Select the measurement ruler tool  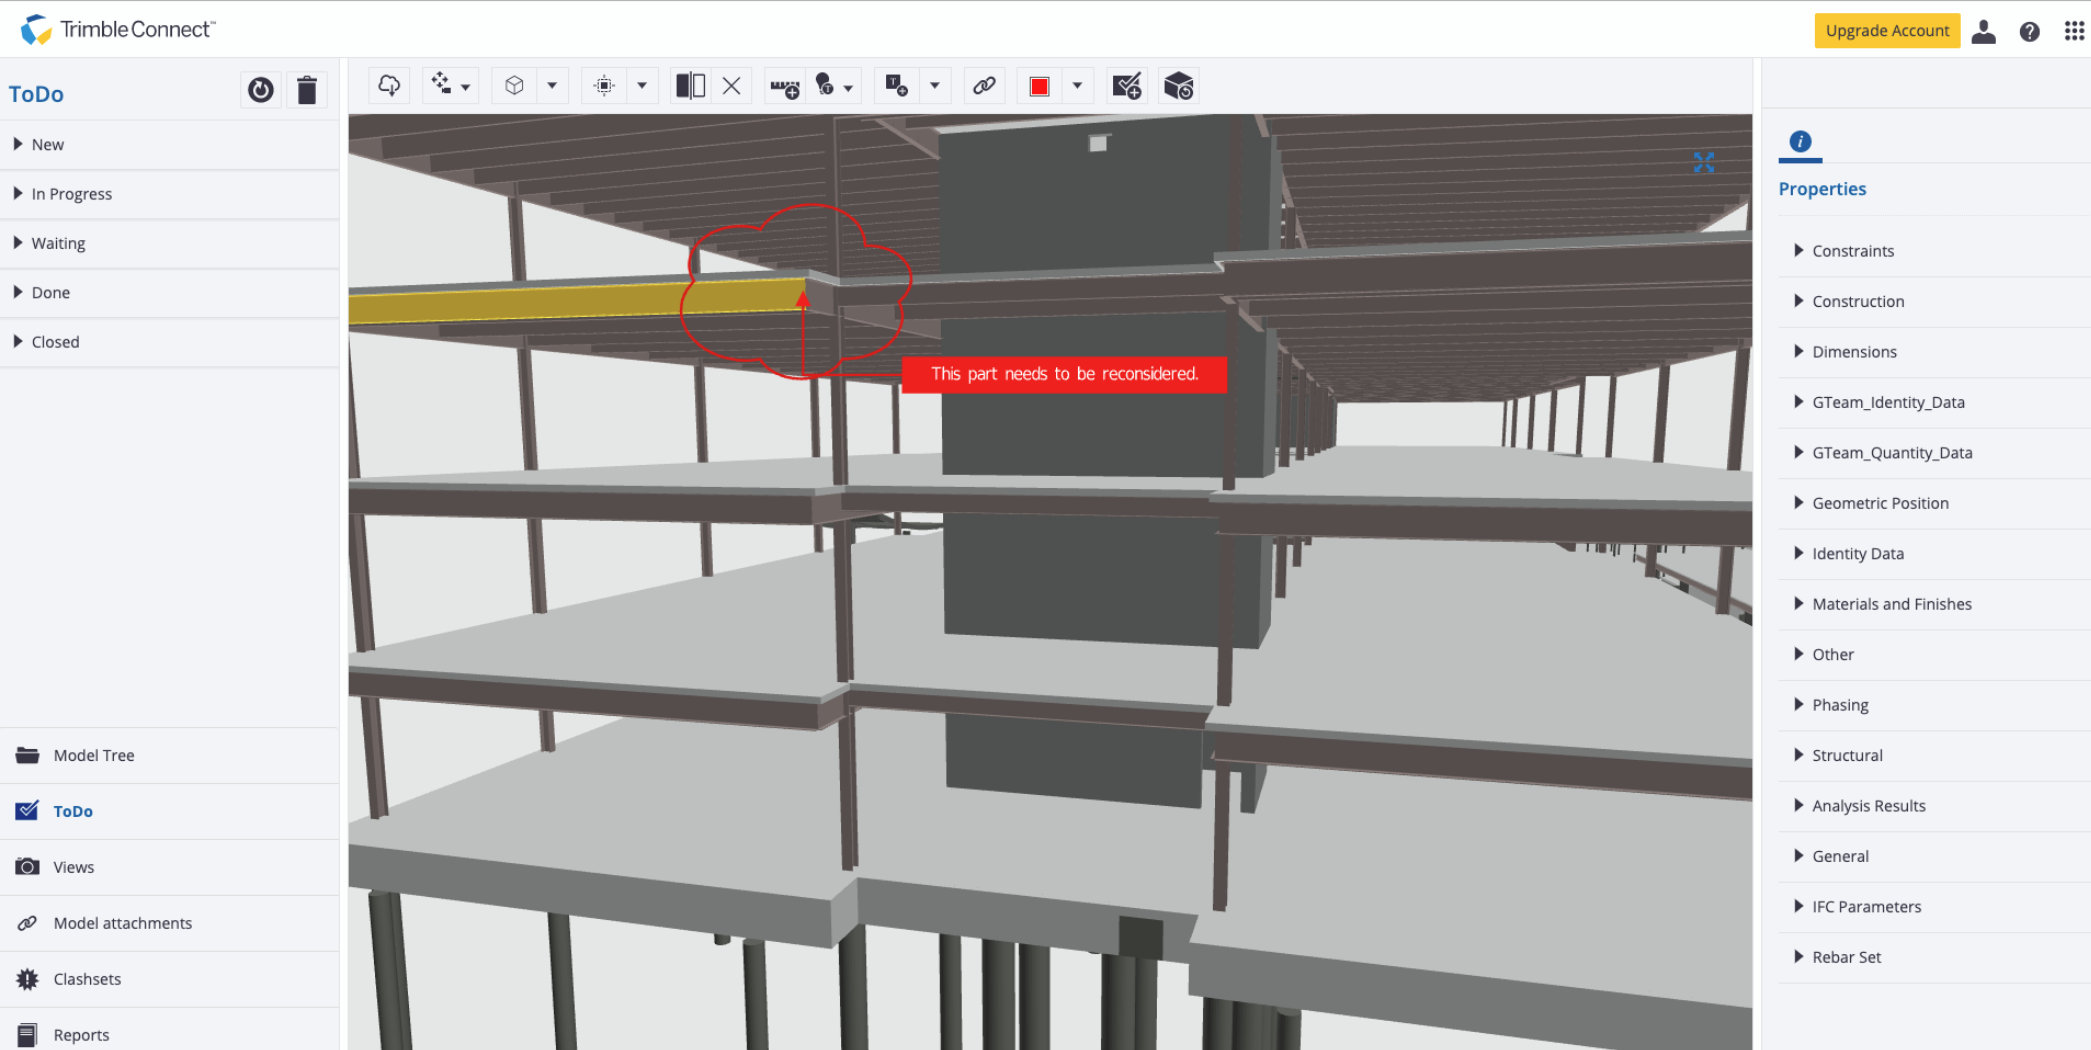tap(785, 88)
